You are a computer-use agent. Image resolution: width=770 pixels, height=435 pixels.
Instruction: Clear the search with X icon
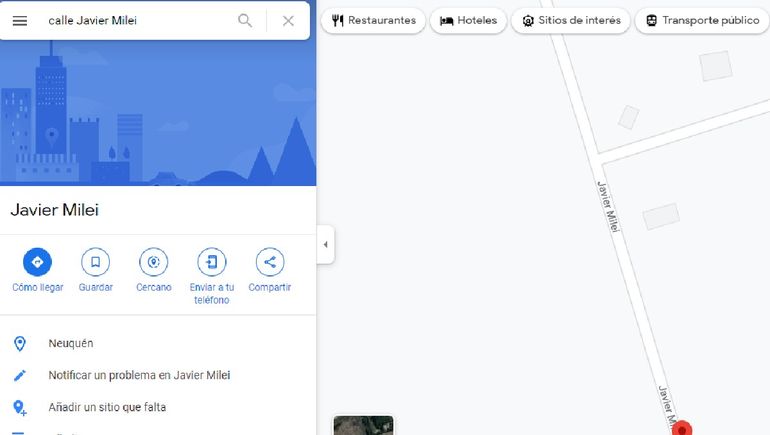(288, 21)
